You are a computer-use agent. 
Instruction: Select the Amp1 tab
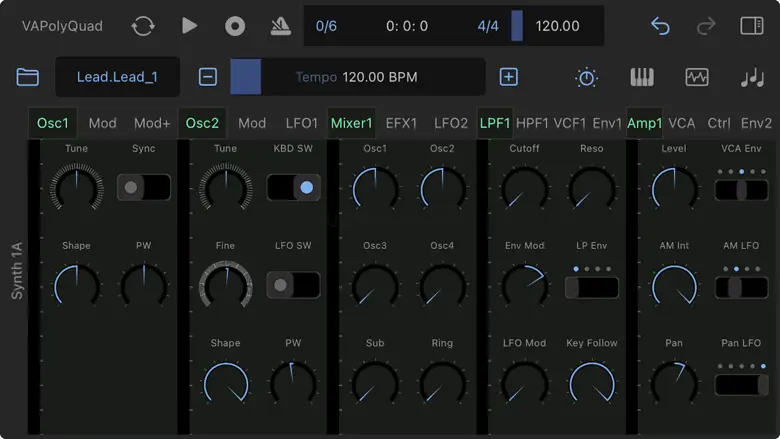pyautogui.click(x=645, y=123)
